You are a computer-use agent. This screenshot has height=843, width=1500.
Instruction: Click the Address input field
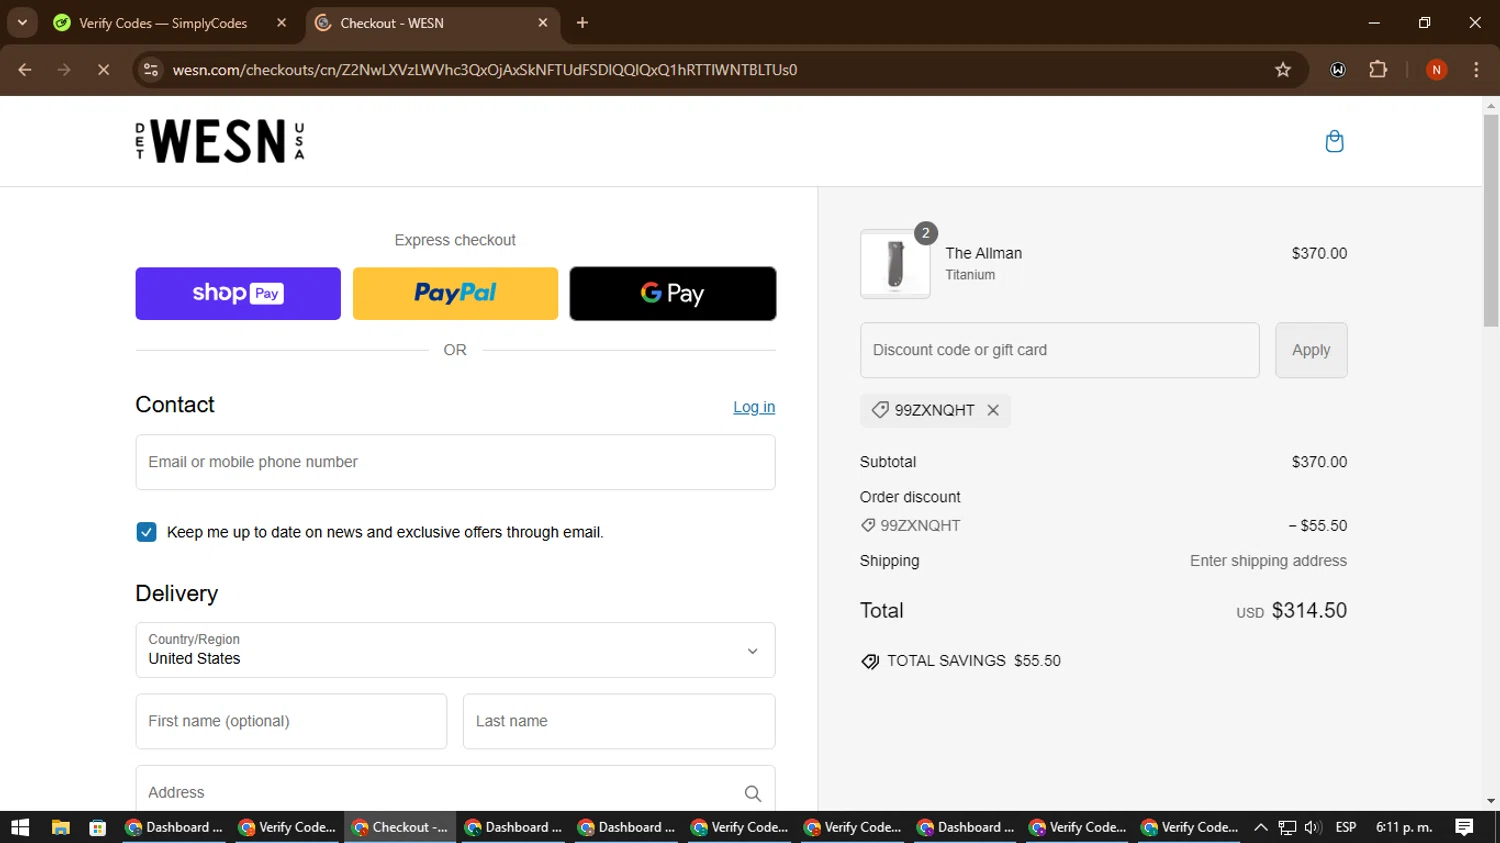(x=455, y=790)
